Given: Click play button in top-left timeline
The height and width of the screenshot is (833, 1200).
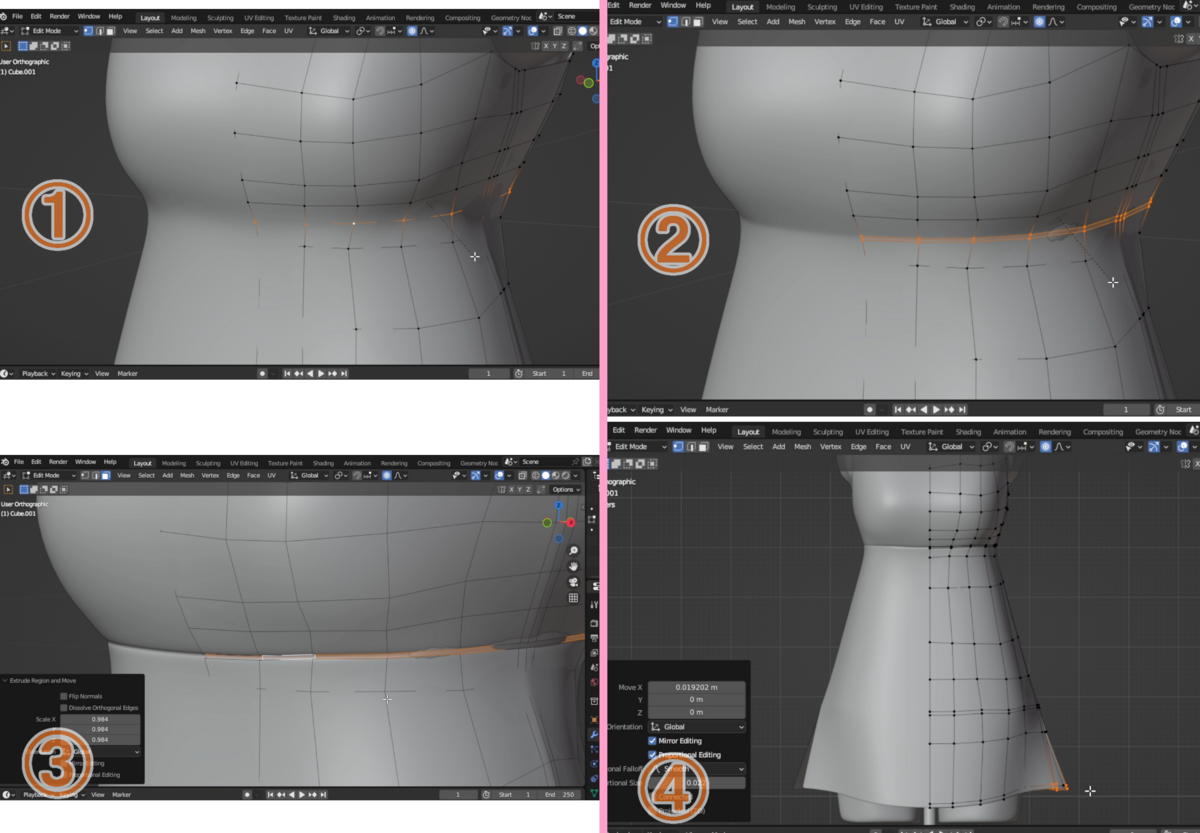Looking at the screenshot, I should 321,373.
